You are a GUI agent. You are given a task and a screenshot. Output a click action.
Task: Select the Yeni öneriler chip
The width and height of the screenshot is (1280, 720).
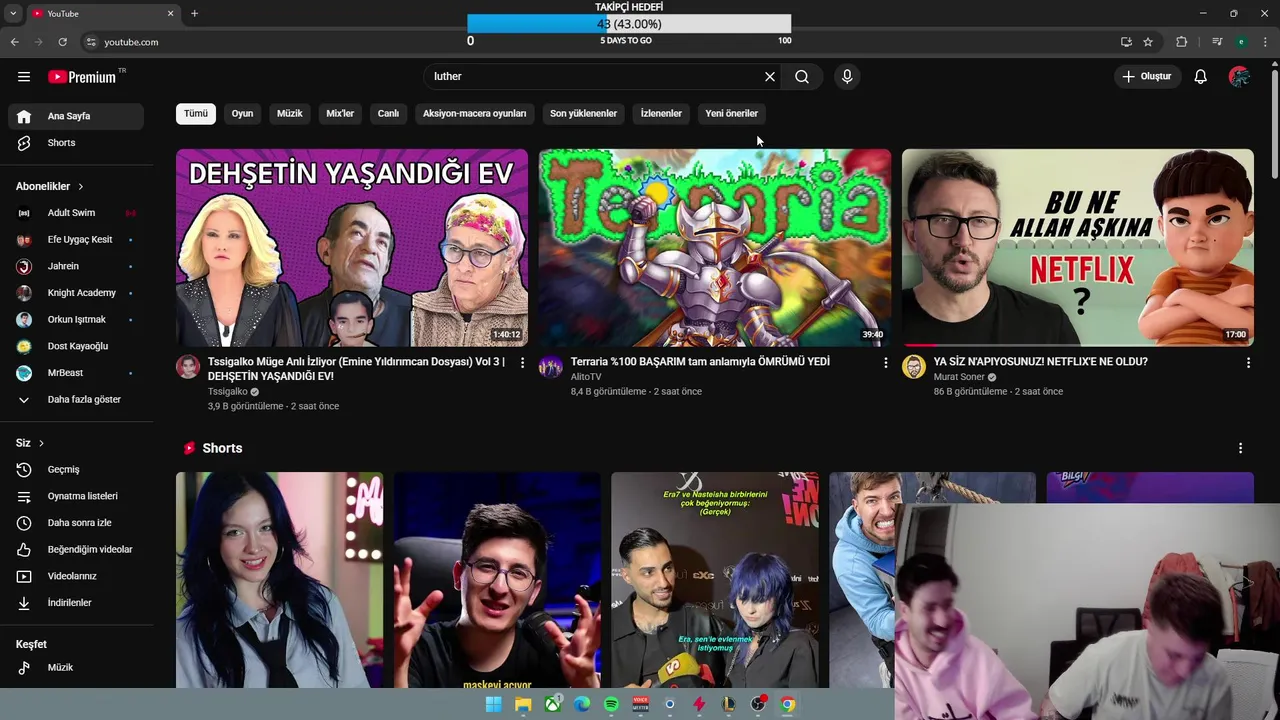(732, 114)
